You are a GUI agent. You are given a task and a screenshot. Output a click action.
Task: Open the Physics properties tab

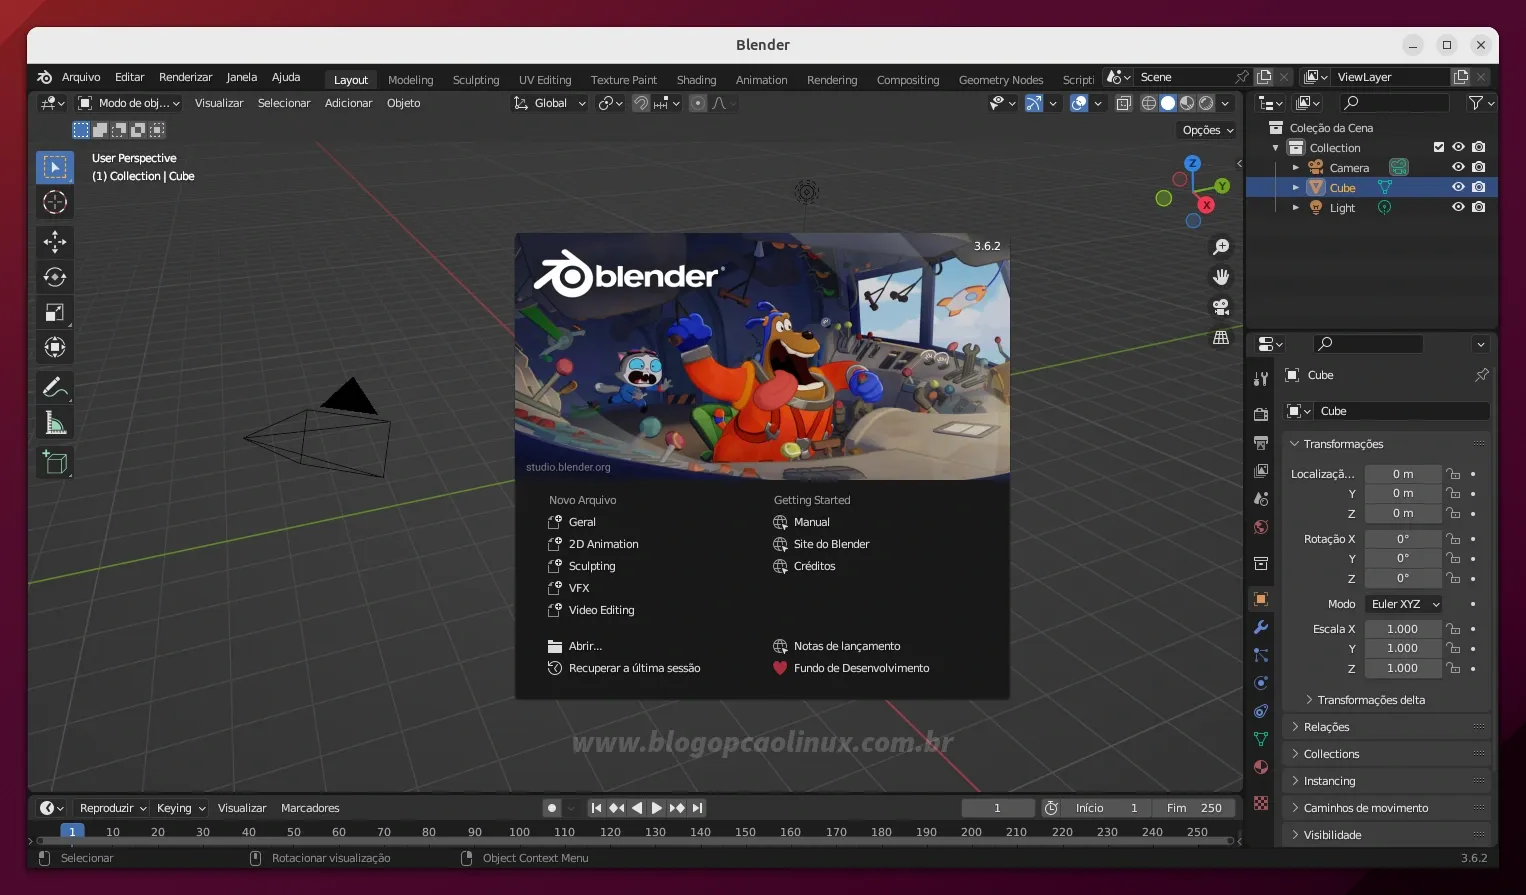coord(1261,683)
